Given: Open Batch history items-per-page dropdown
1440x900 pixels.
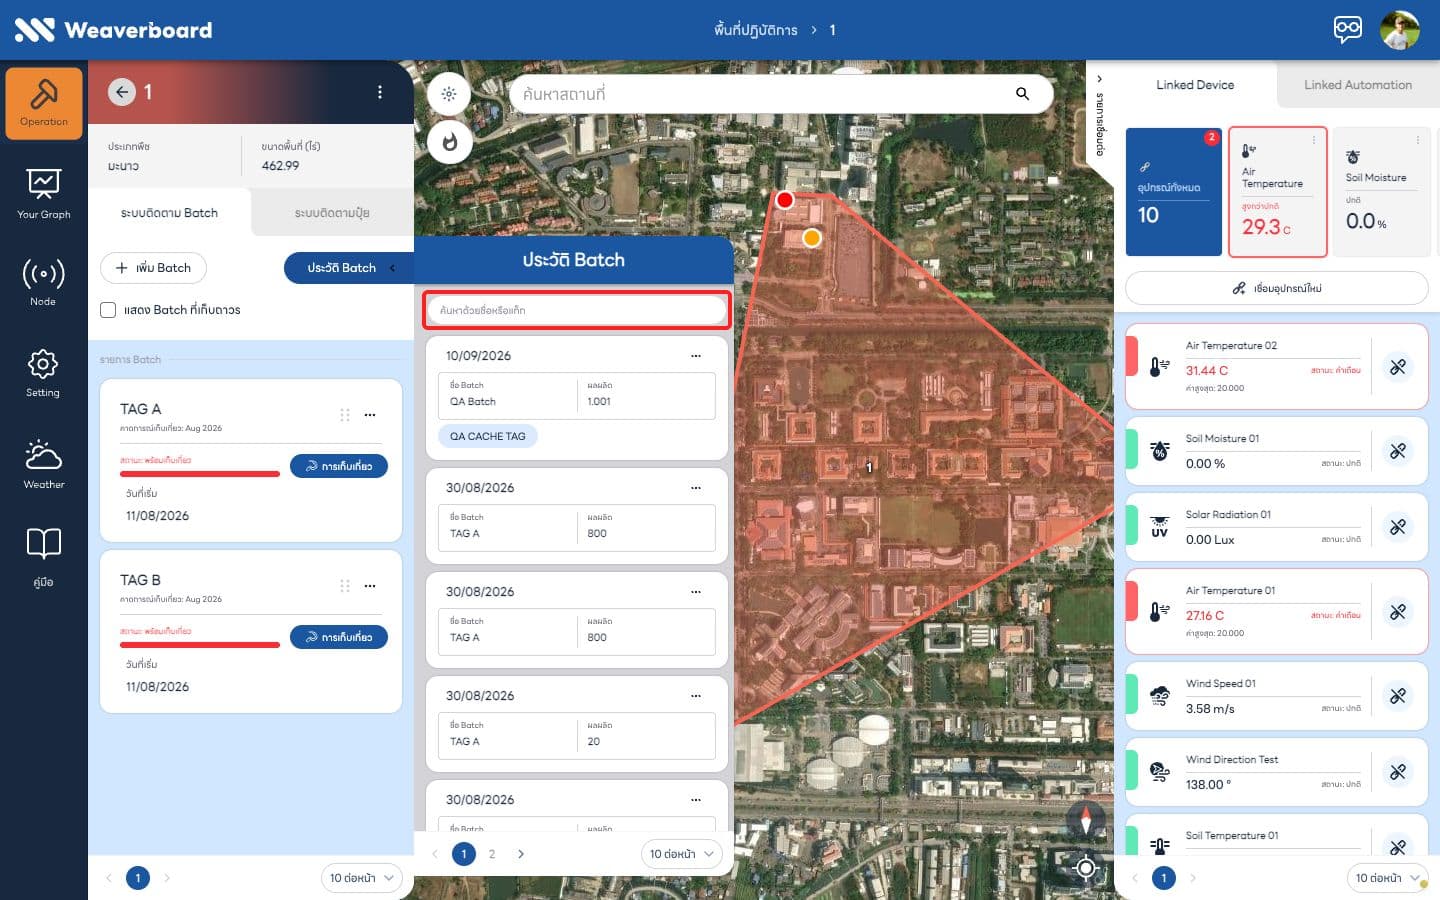Looking at the screenshot, I should 682,854.
